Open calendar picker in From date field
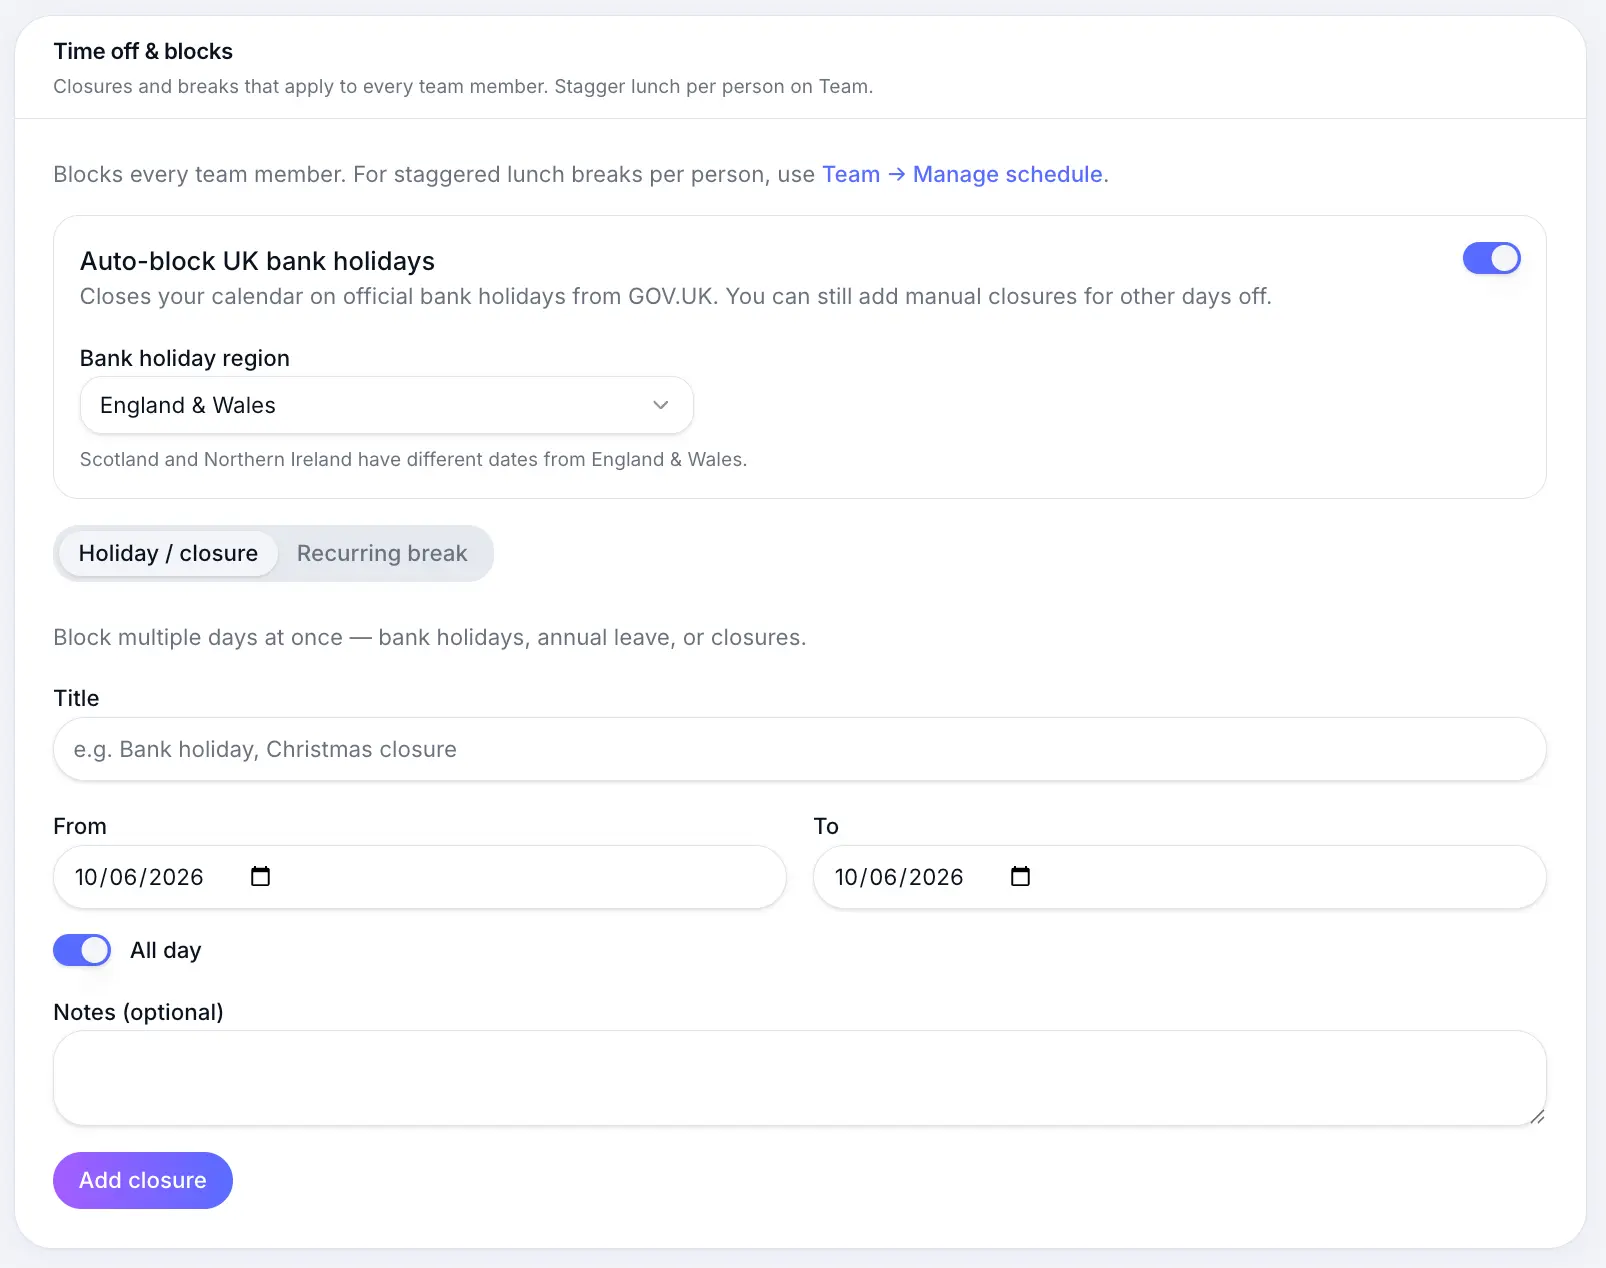The image size is (1606, 1268). 260,876
